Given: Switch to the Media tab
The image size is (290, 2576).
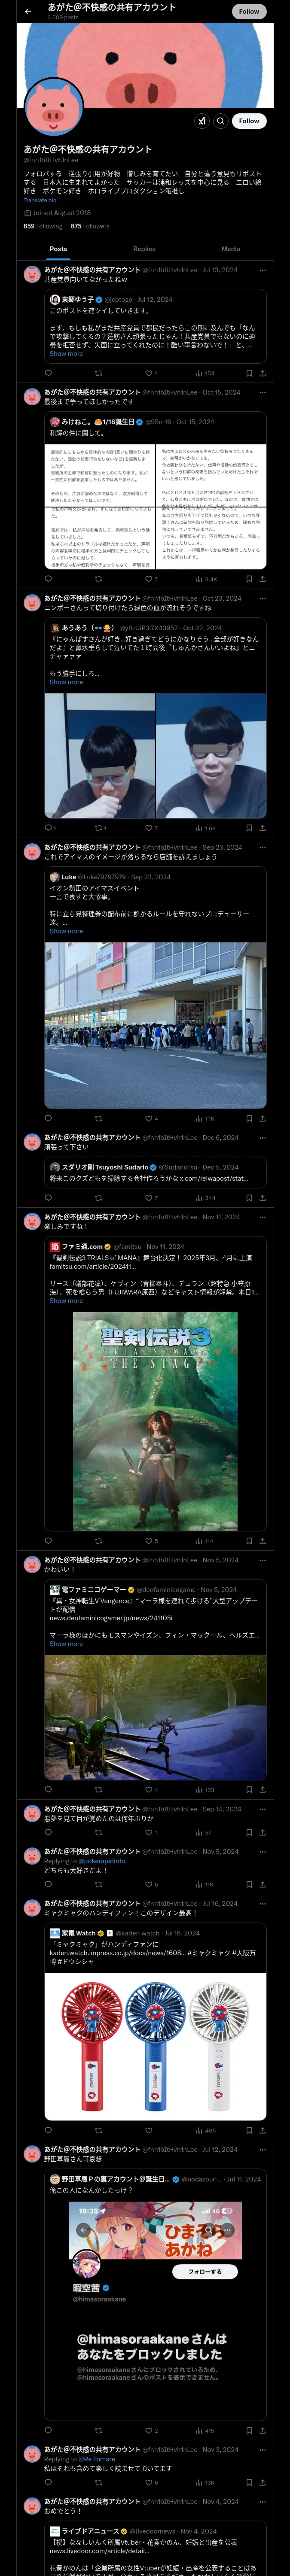Looking at the screenshot, I should pyautogui.click(x=231, y=249).
